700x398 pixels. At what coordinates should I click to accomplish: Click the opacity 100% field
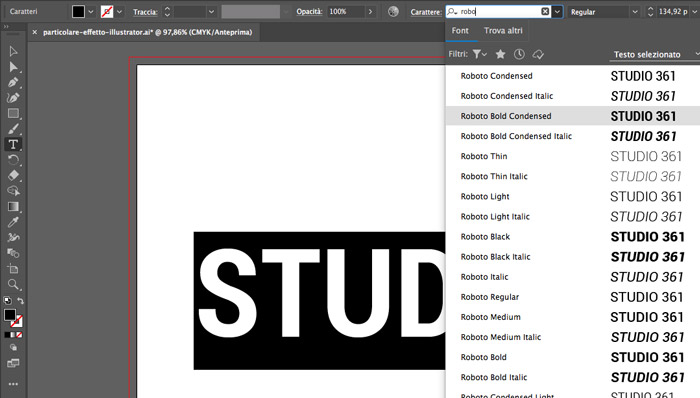tap(346, 12)
